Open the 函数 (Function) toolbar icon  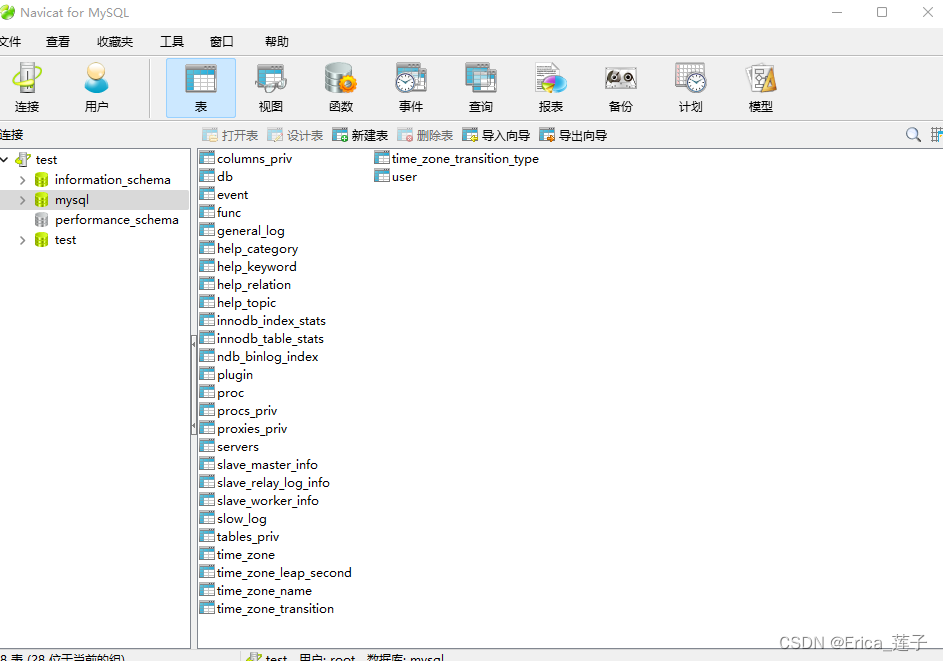pyautogui.click(x=341, y=88)
